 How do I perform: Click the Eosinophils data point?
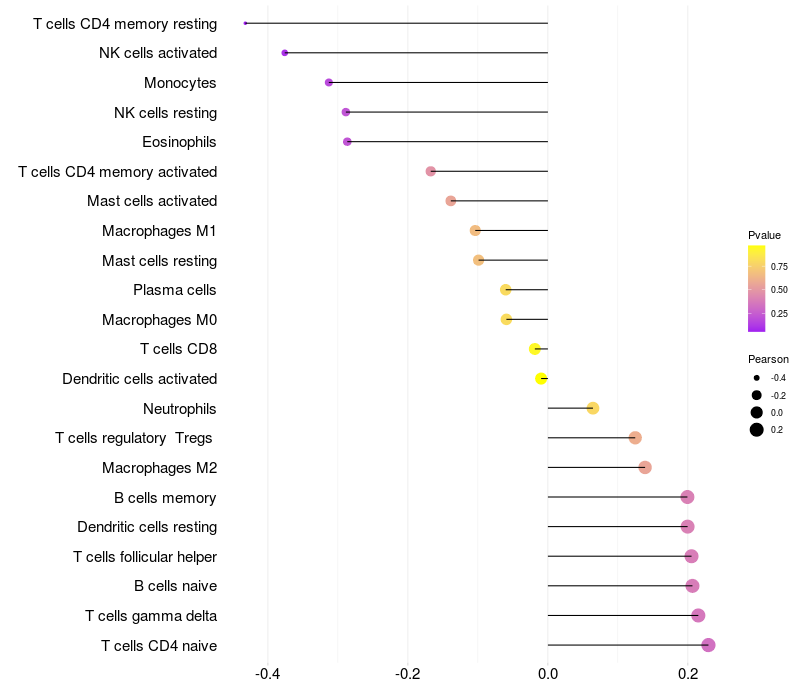coord(347,141)
